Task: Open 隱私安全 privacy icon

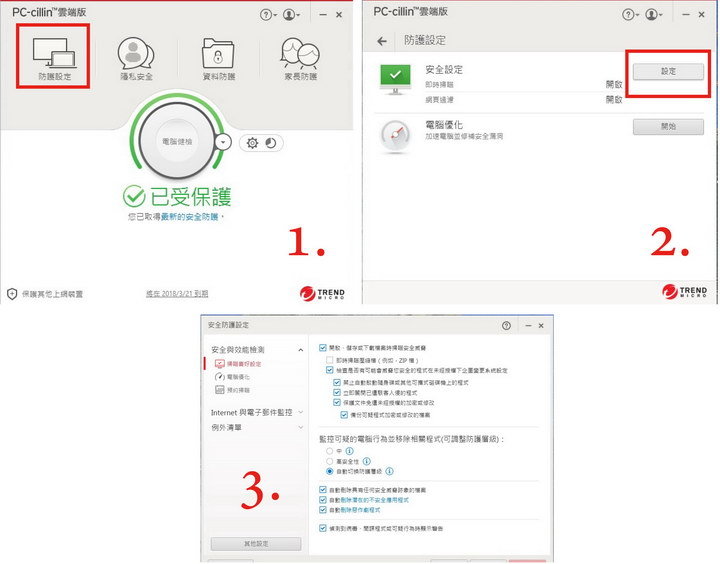Action: (x=136, y=58)
